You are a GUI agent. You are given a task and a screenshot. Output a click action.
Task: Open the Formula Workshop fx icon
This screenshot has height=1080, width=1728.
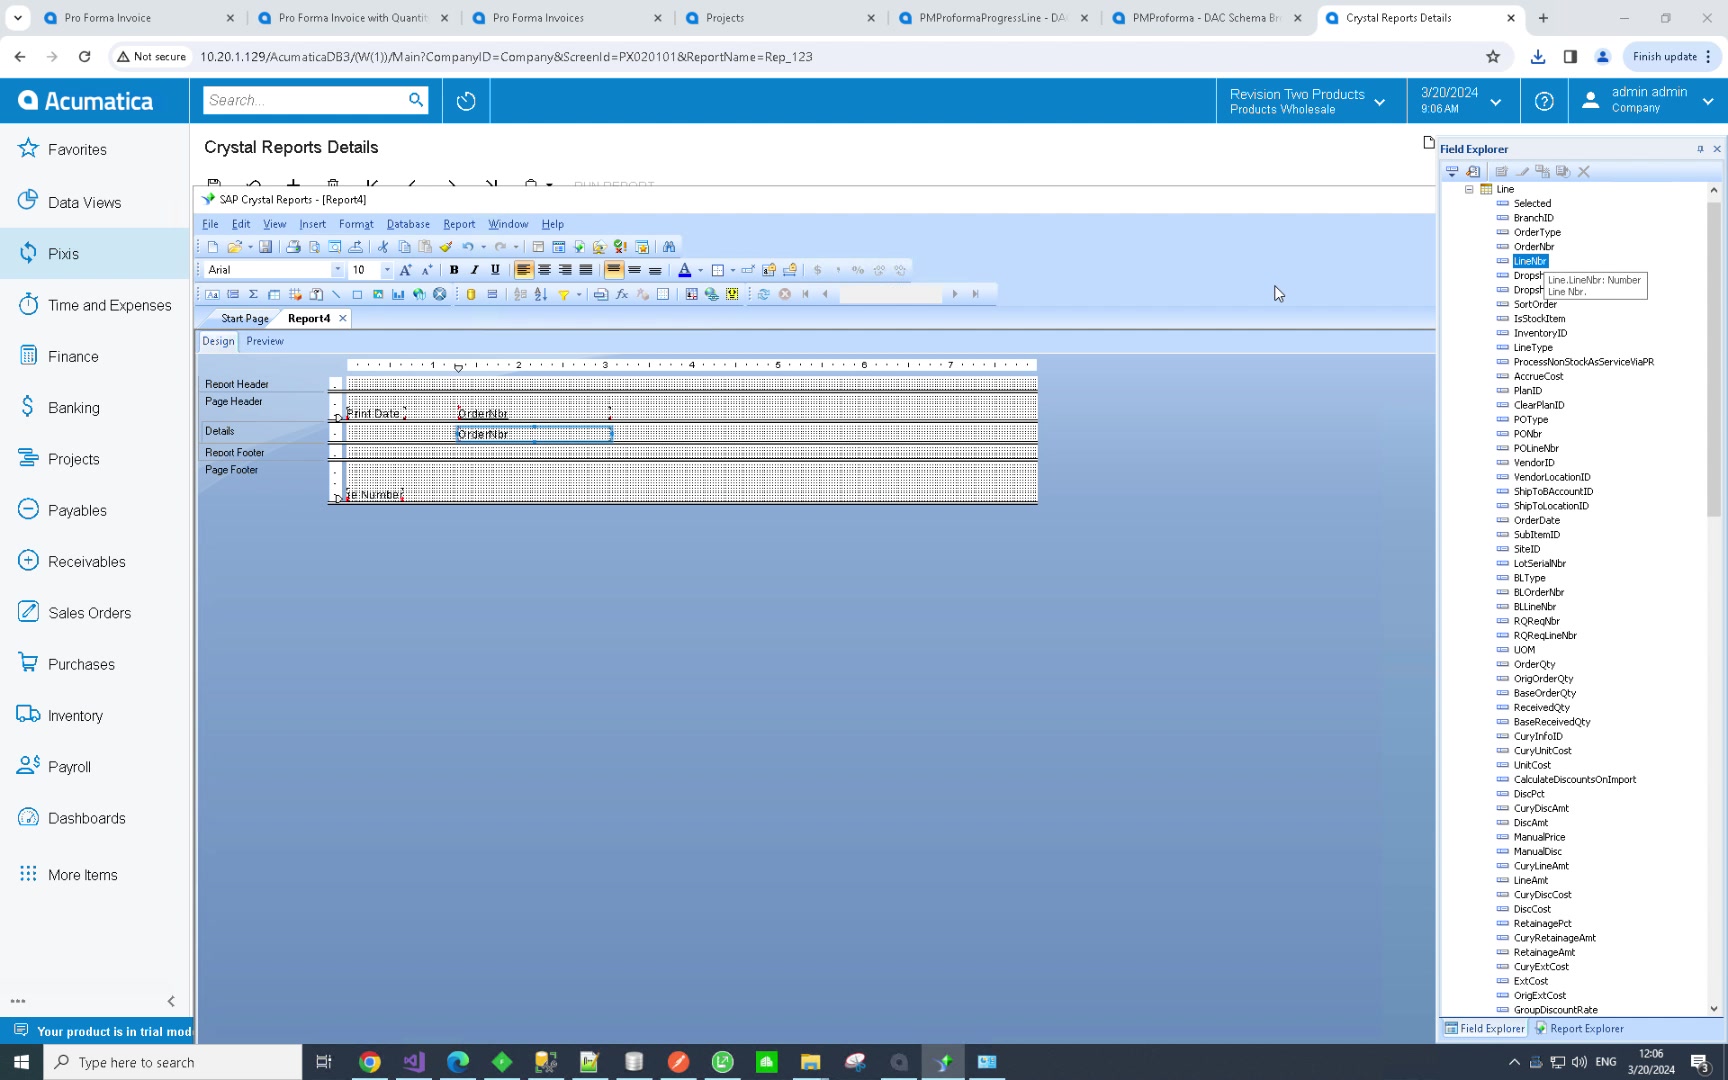pos(622,294)
